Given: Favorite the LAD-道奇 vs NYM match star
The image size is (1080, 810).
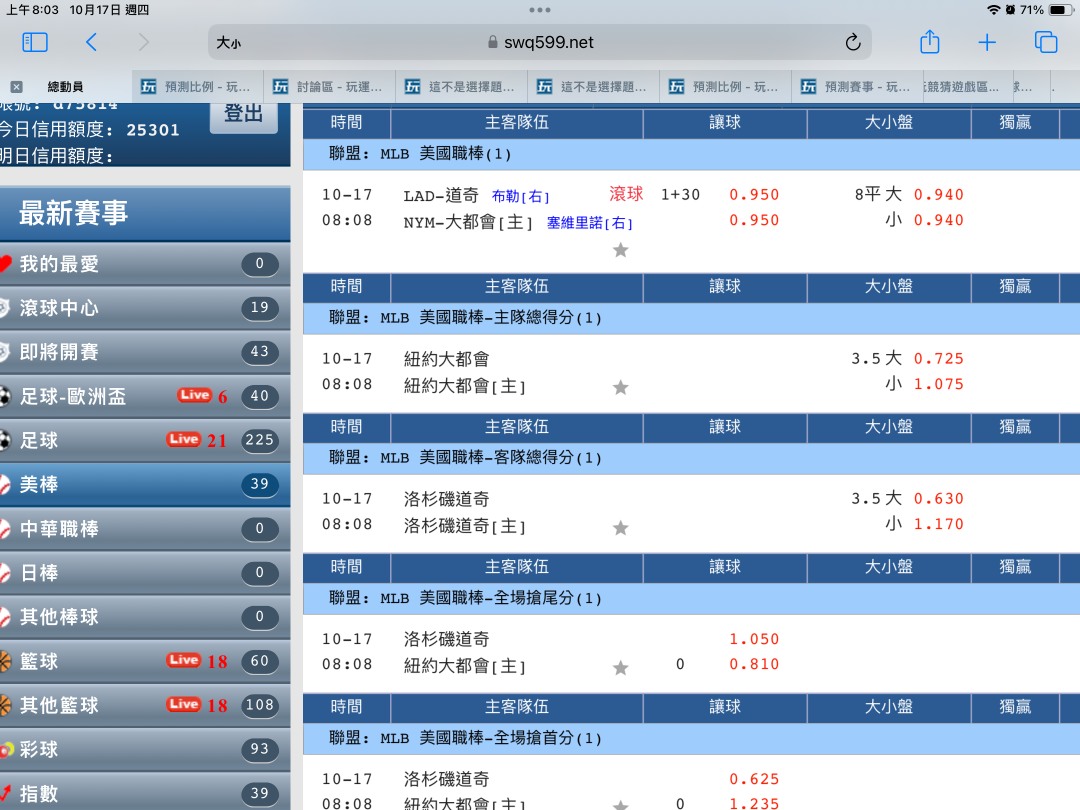Looking at the screenshot, I should (621, 250).
